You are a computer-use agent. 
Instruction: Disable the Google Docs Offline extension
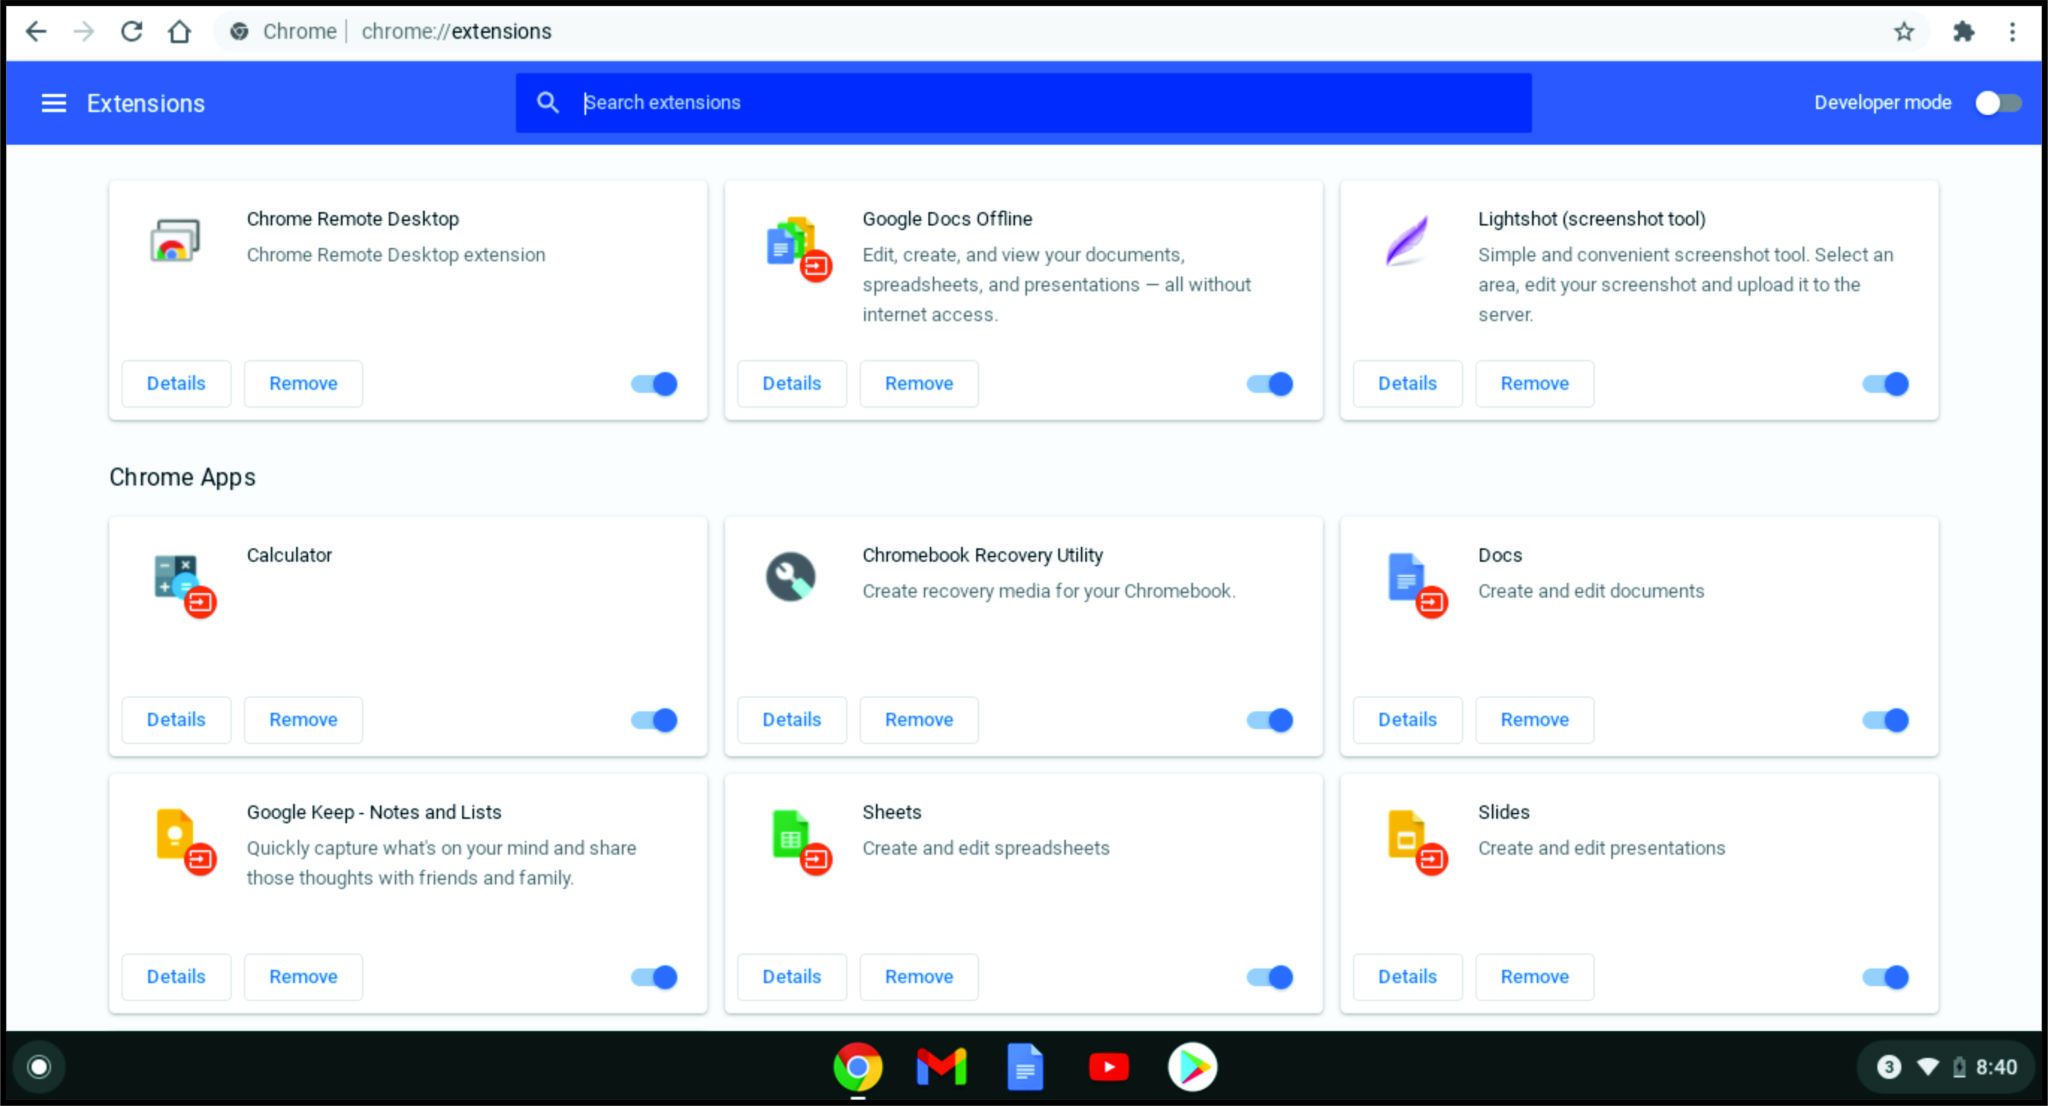tap(1268, 383)
